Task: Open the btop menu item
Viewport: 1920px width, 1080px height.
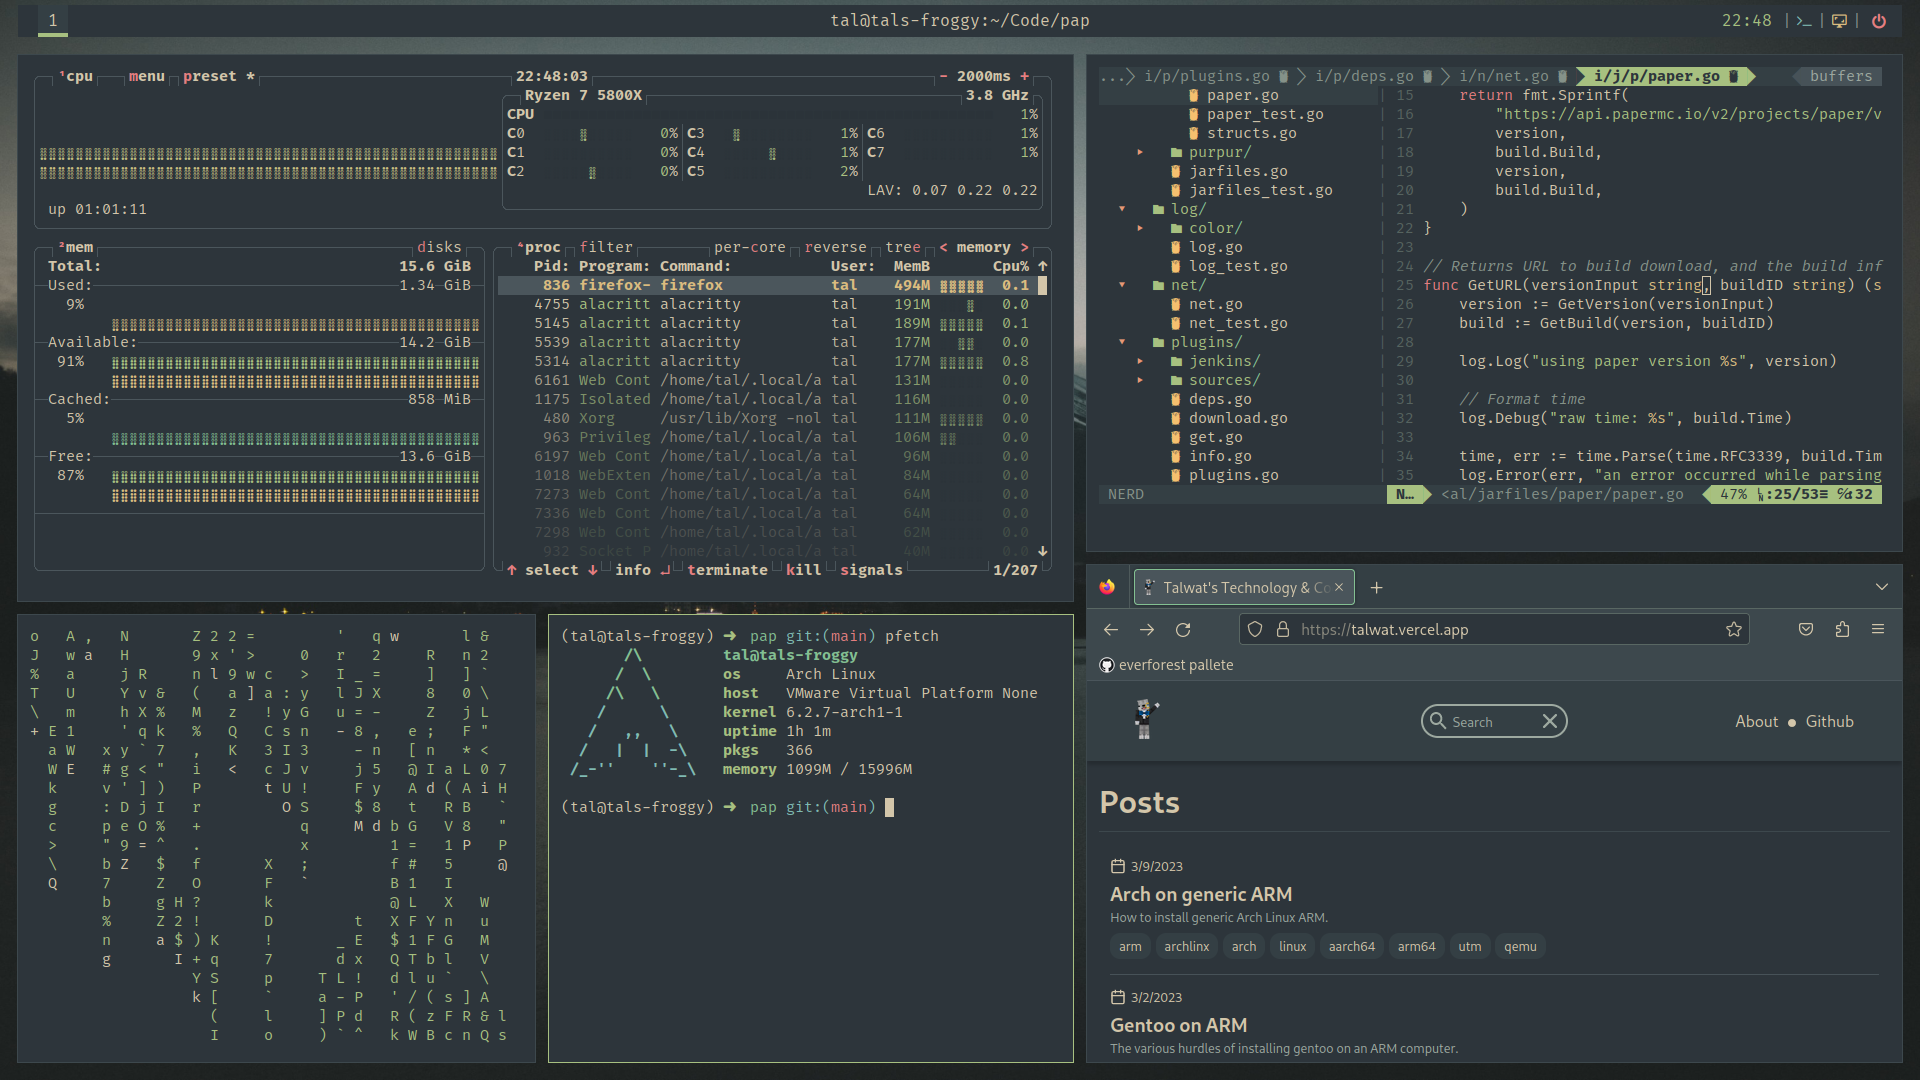Action: click(146, 76)
